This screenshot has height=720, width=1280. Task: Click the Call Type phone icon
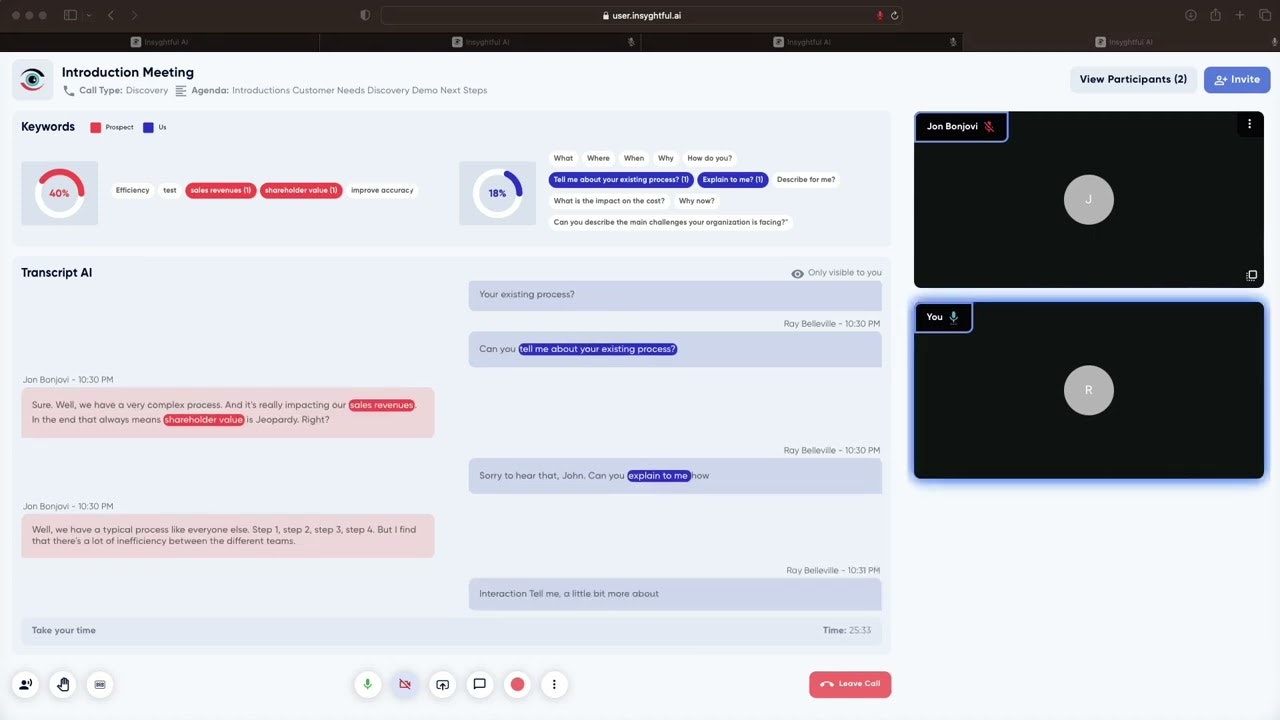pos(69,90)
